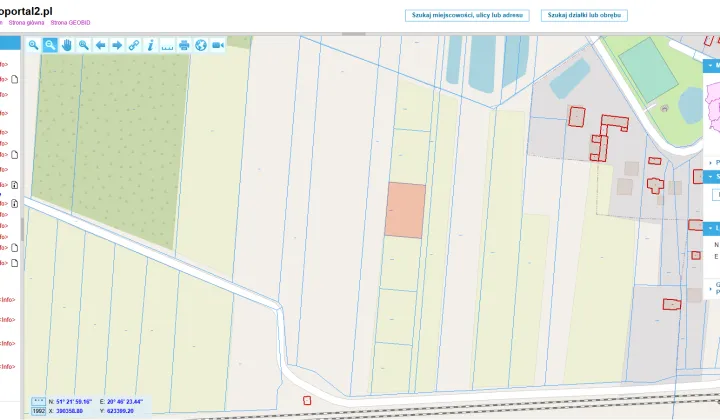
Task: Go forward to next map view arrow
Action: click(117, 45)
